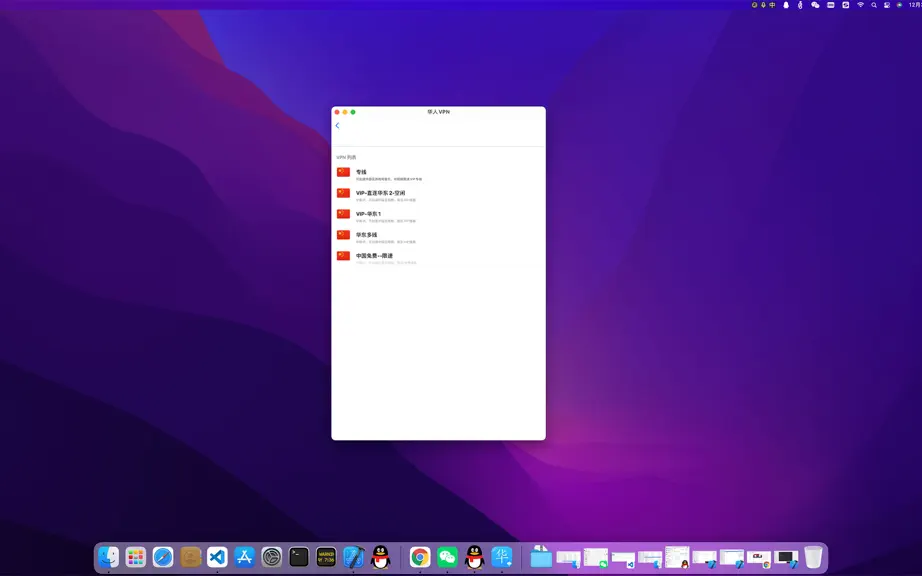
Task: Open Google Chrome in the dock
Action: 420,557
